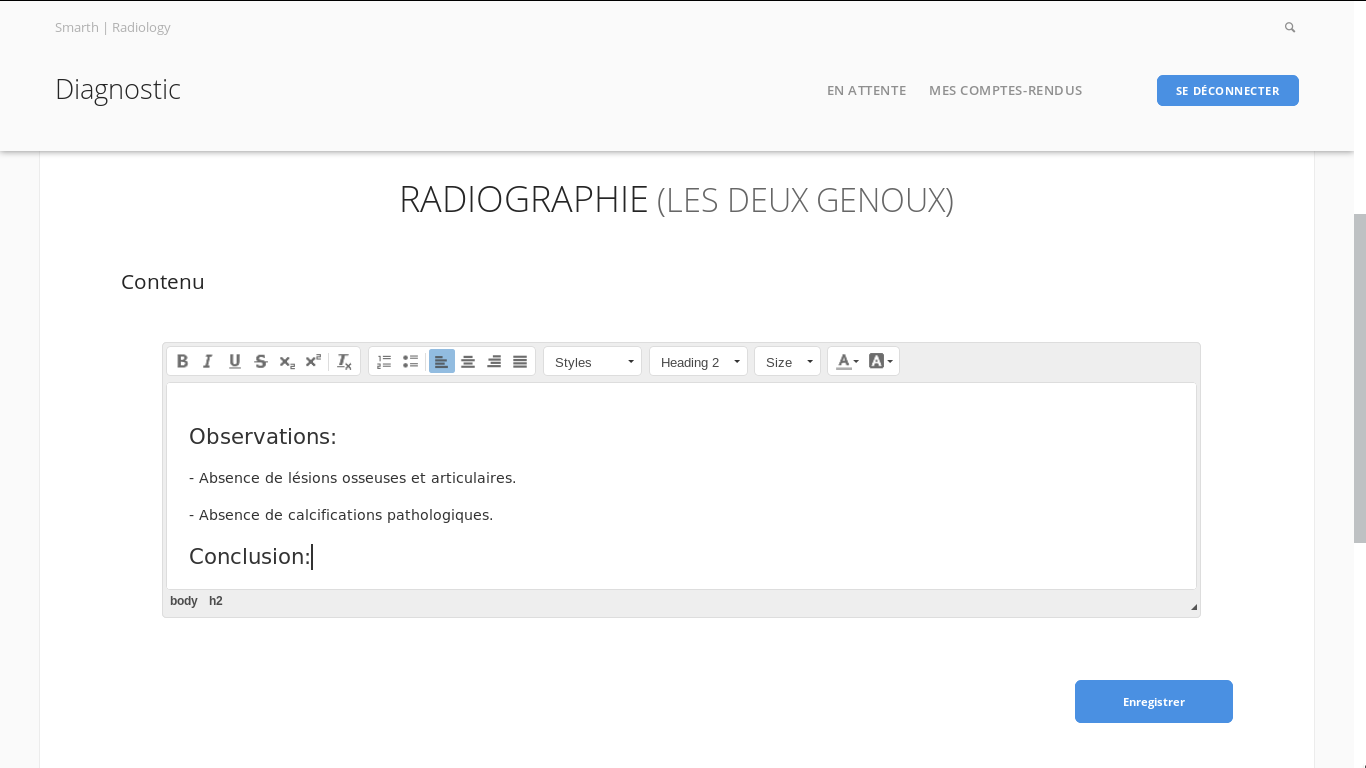Insert a numbered list

click(384, 361)
